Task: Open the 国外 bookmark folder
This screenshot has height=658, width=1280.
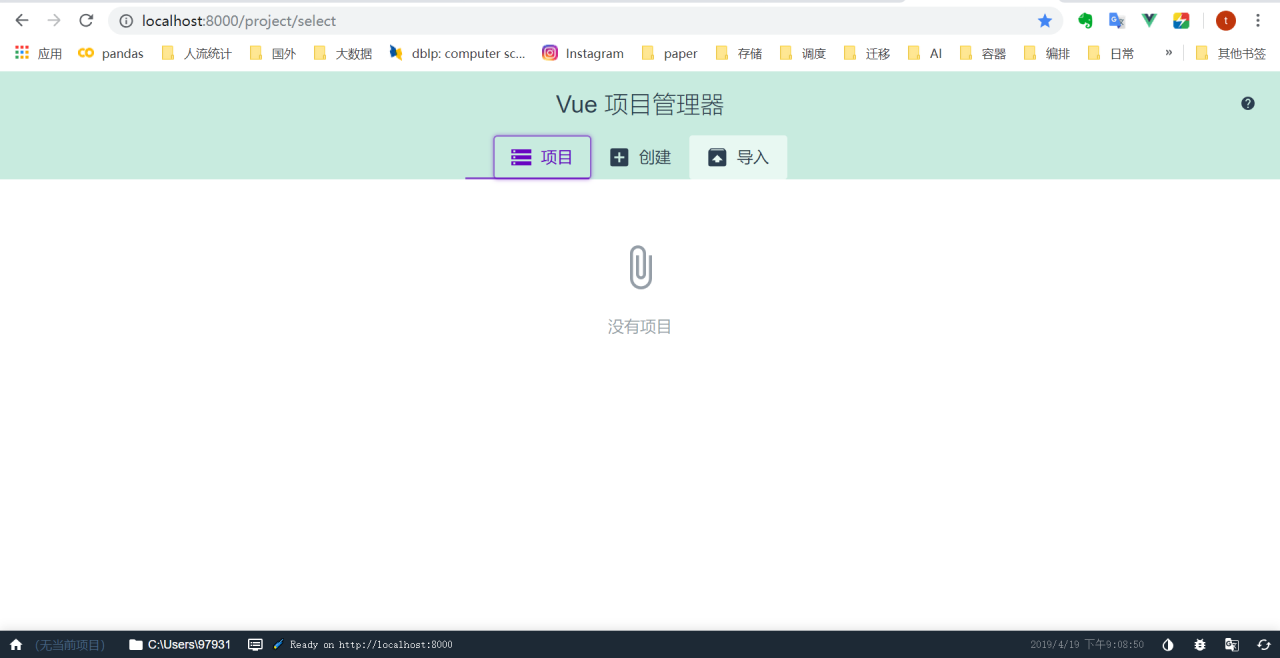Action: click(272, 53)
